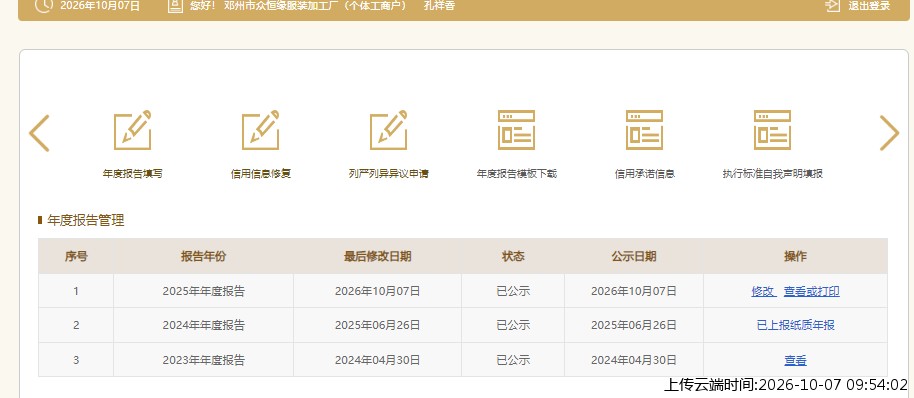The image size is (914, 398).
Task: Click the 年度报告管理 section heading
Action: pos(86,220)
